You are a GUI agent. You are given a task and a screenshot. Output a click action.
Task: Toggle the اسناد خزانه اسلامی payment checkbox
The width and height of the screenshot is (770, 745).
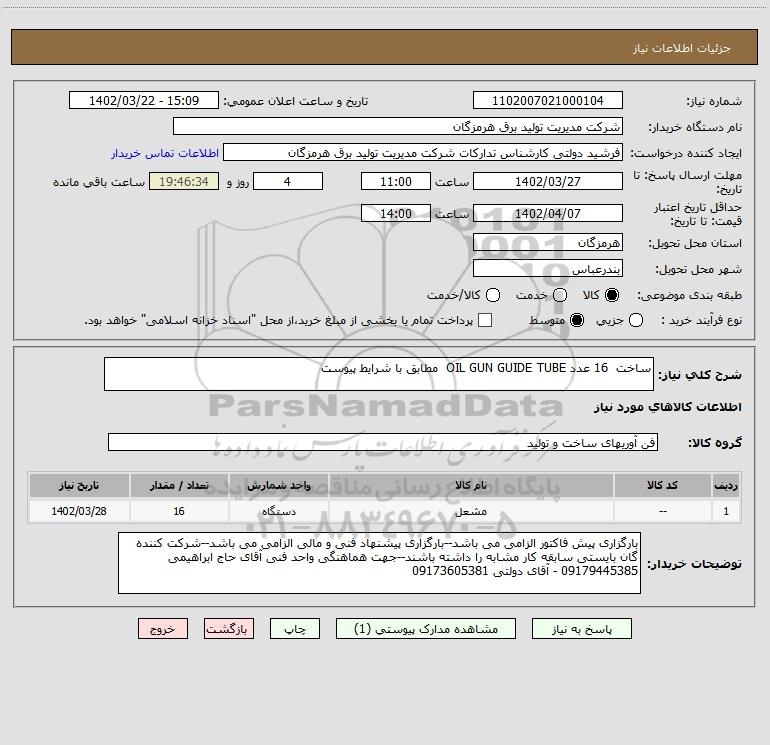pos(485,320)
